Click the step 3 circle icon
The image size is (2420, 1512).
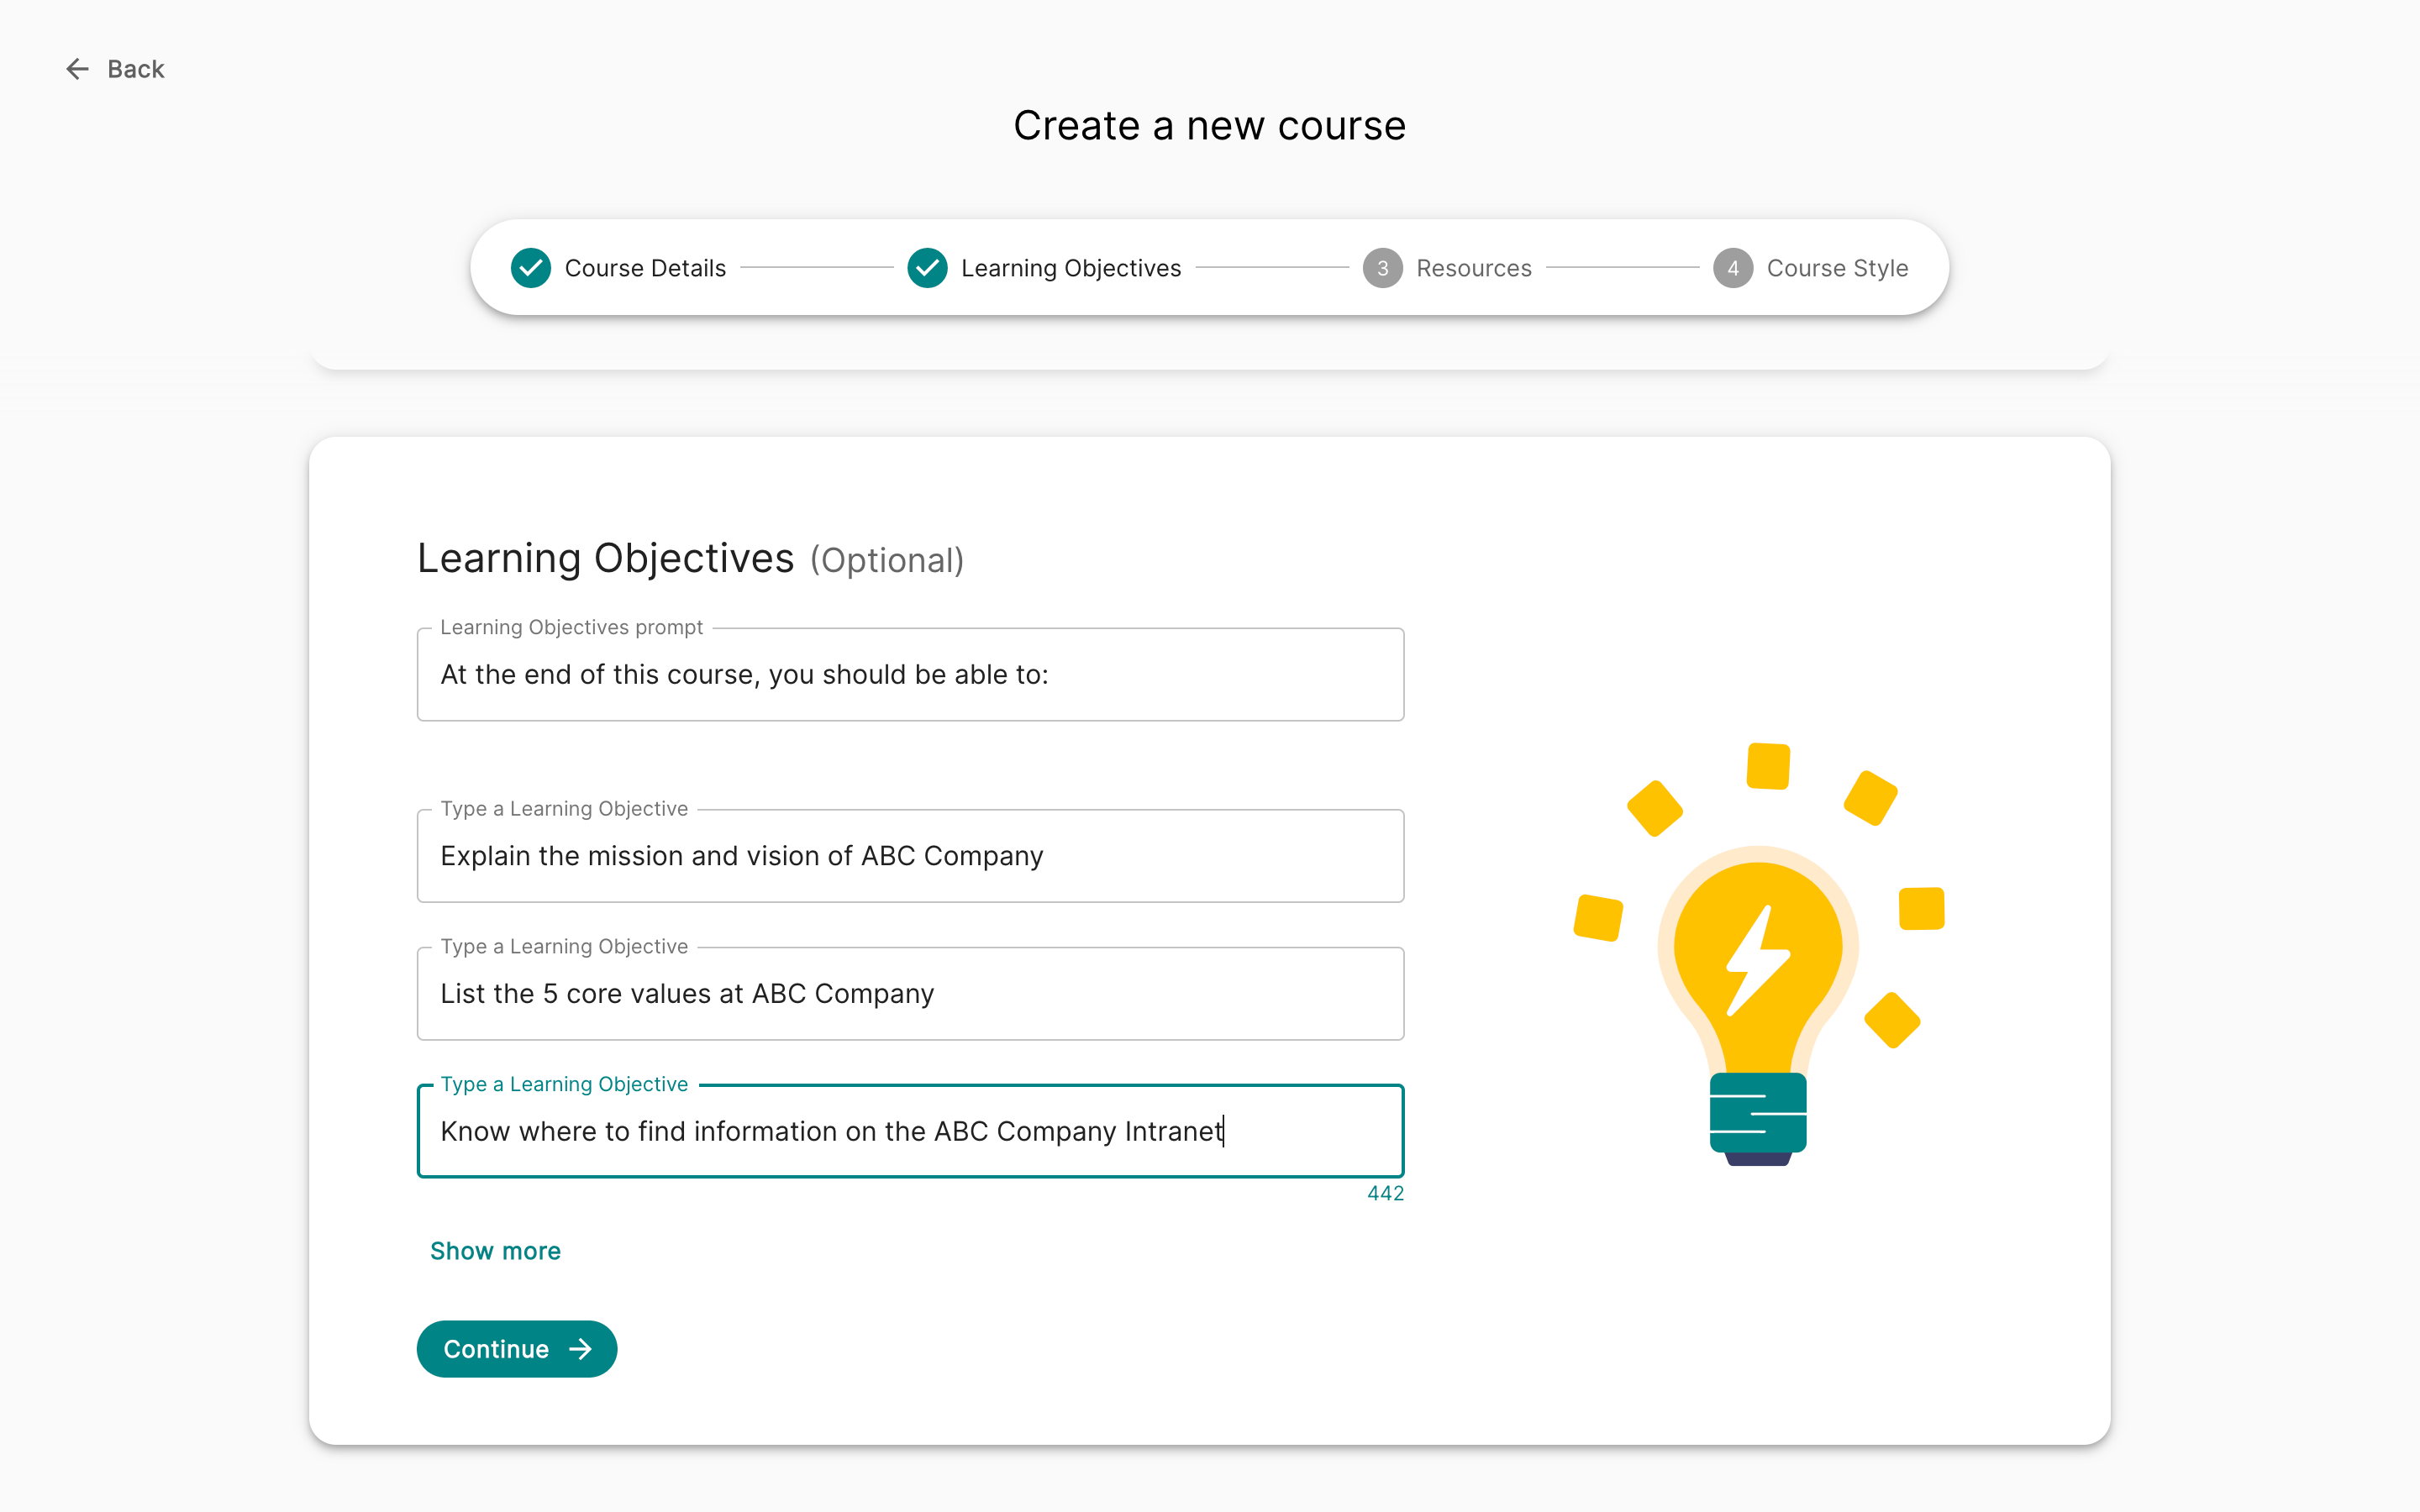coord(1382,268)
